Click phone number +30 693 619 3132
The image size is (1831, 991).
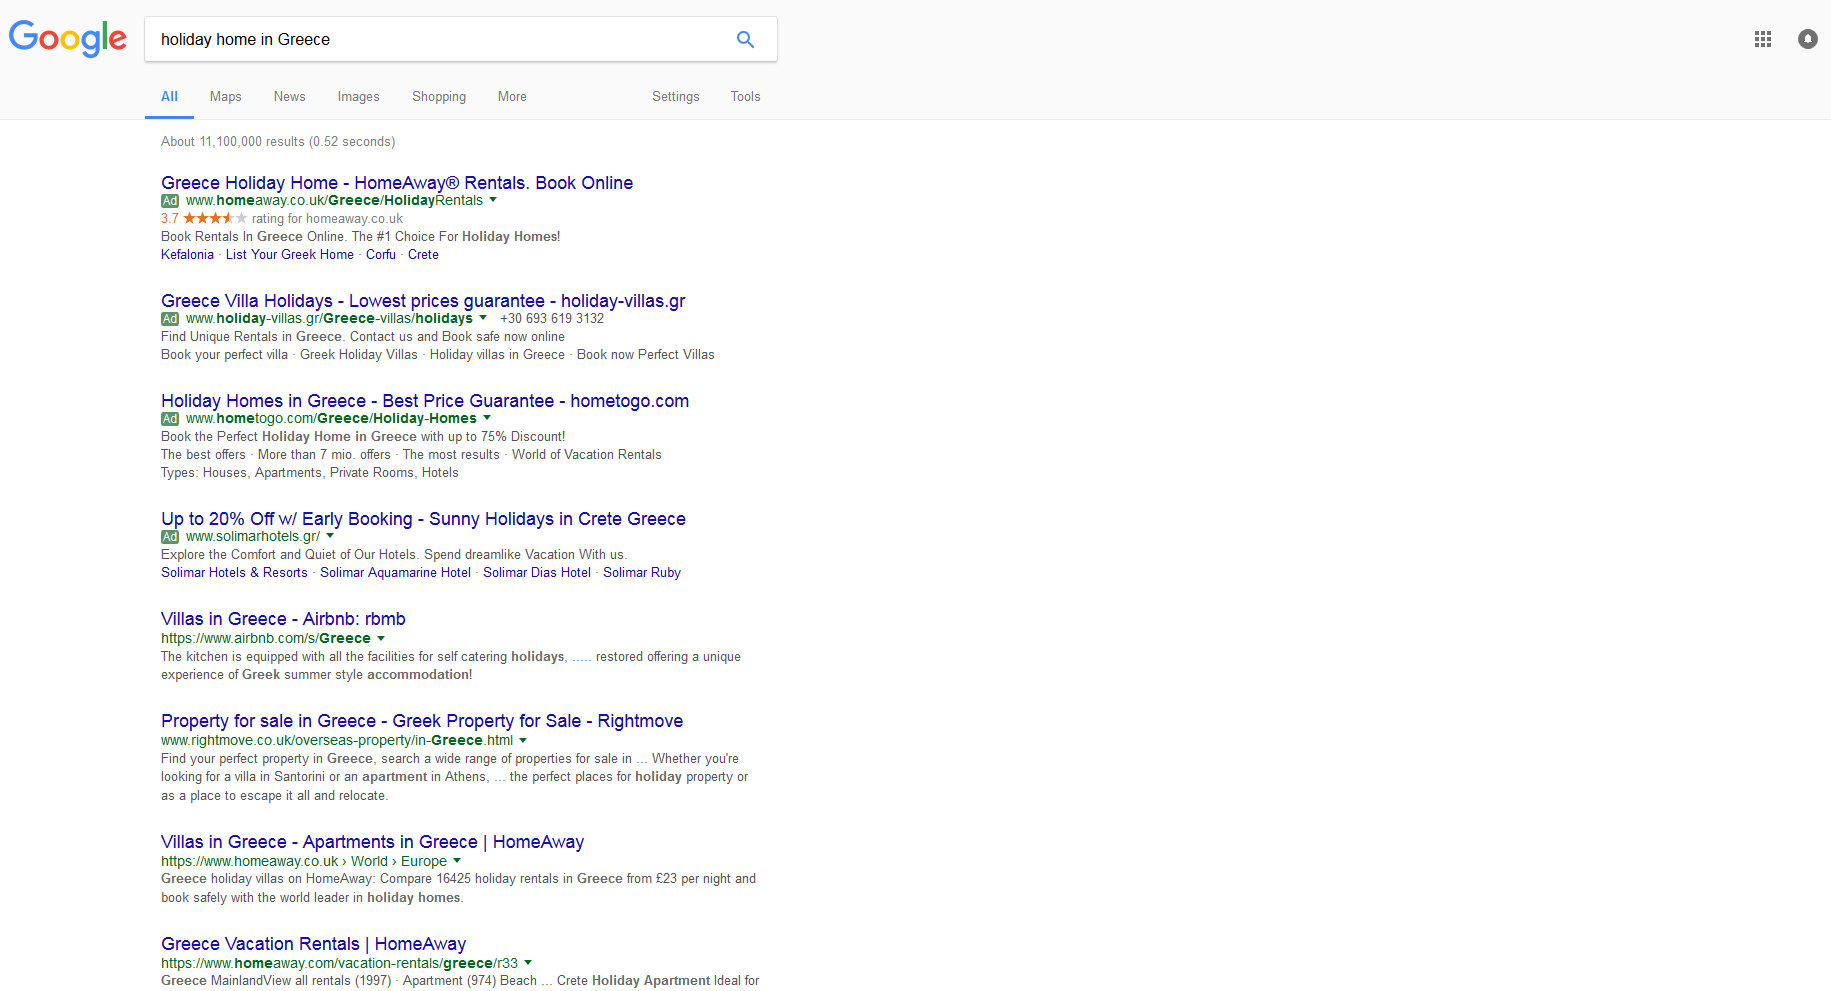point(552,319)
